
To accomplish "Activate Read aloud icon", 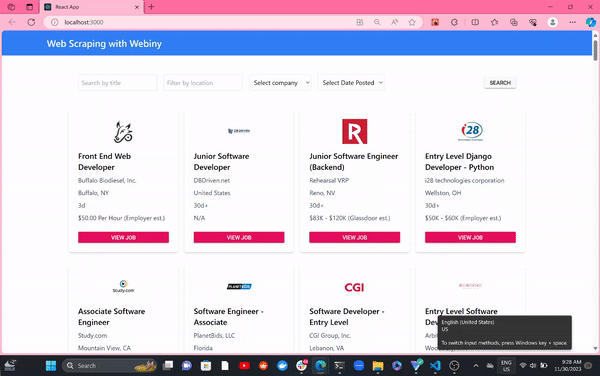I will coord(395,22).
